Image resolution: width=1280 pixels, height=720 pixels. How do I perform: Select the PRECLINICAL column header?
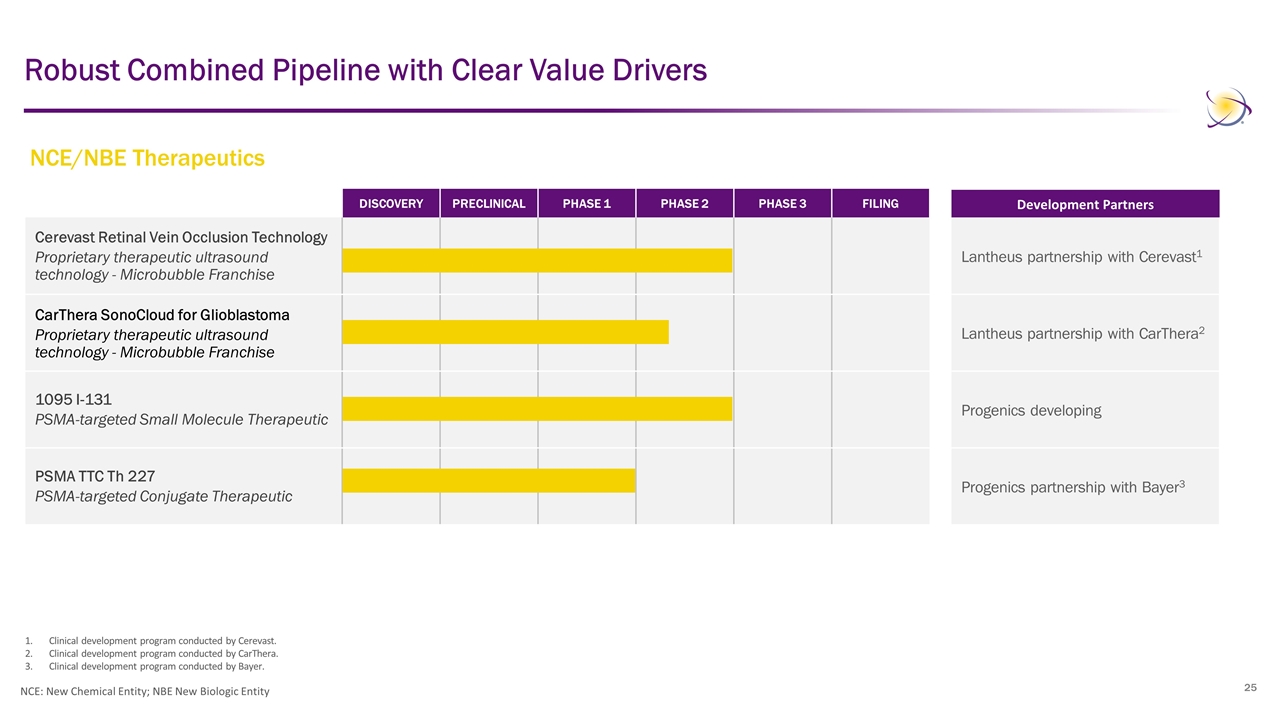489,204
